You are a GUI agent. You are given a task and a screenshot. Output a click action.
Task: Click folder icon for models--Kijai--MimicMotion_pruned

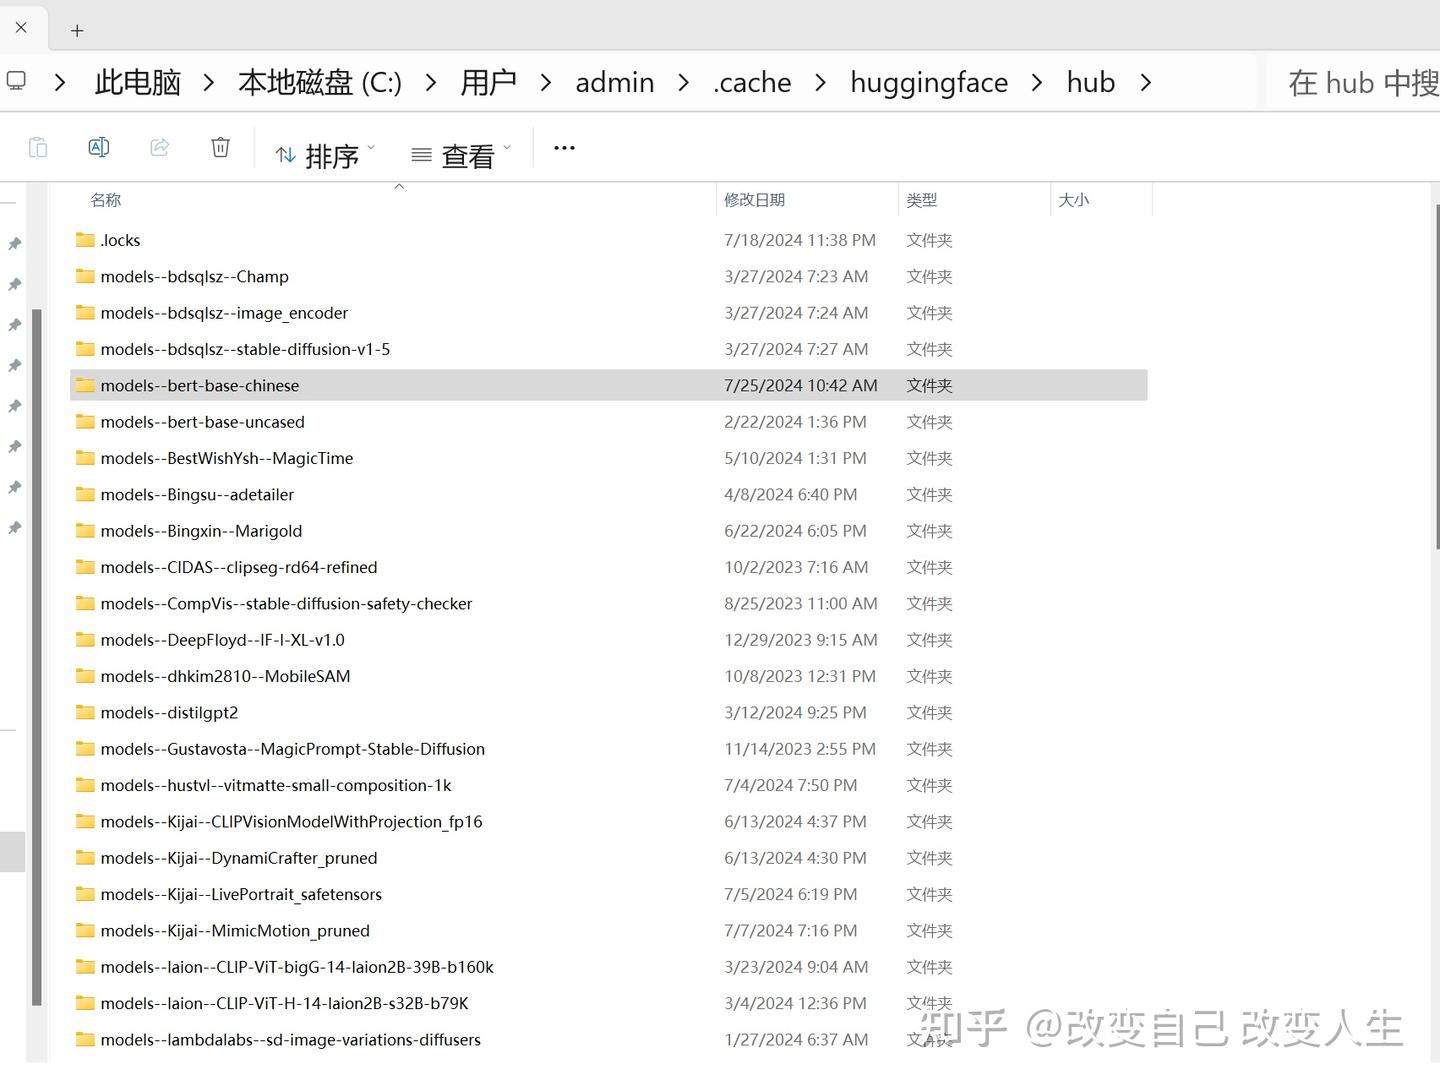(x=85, y=931)
